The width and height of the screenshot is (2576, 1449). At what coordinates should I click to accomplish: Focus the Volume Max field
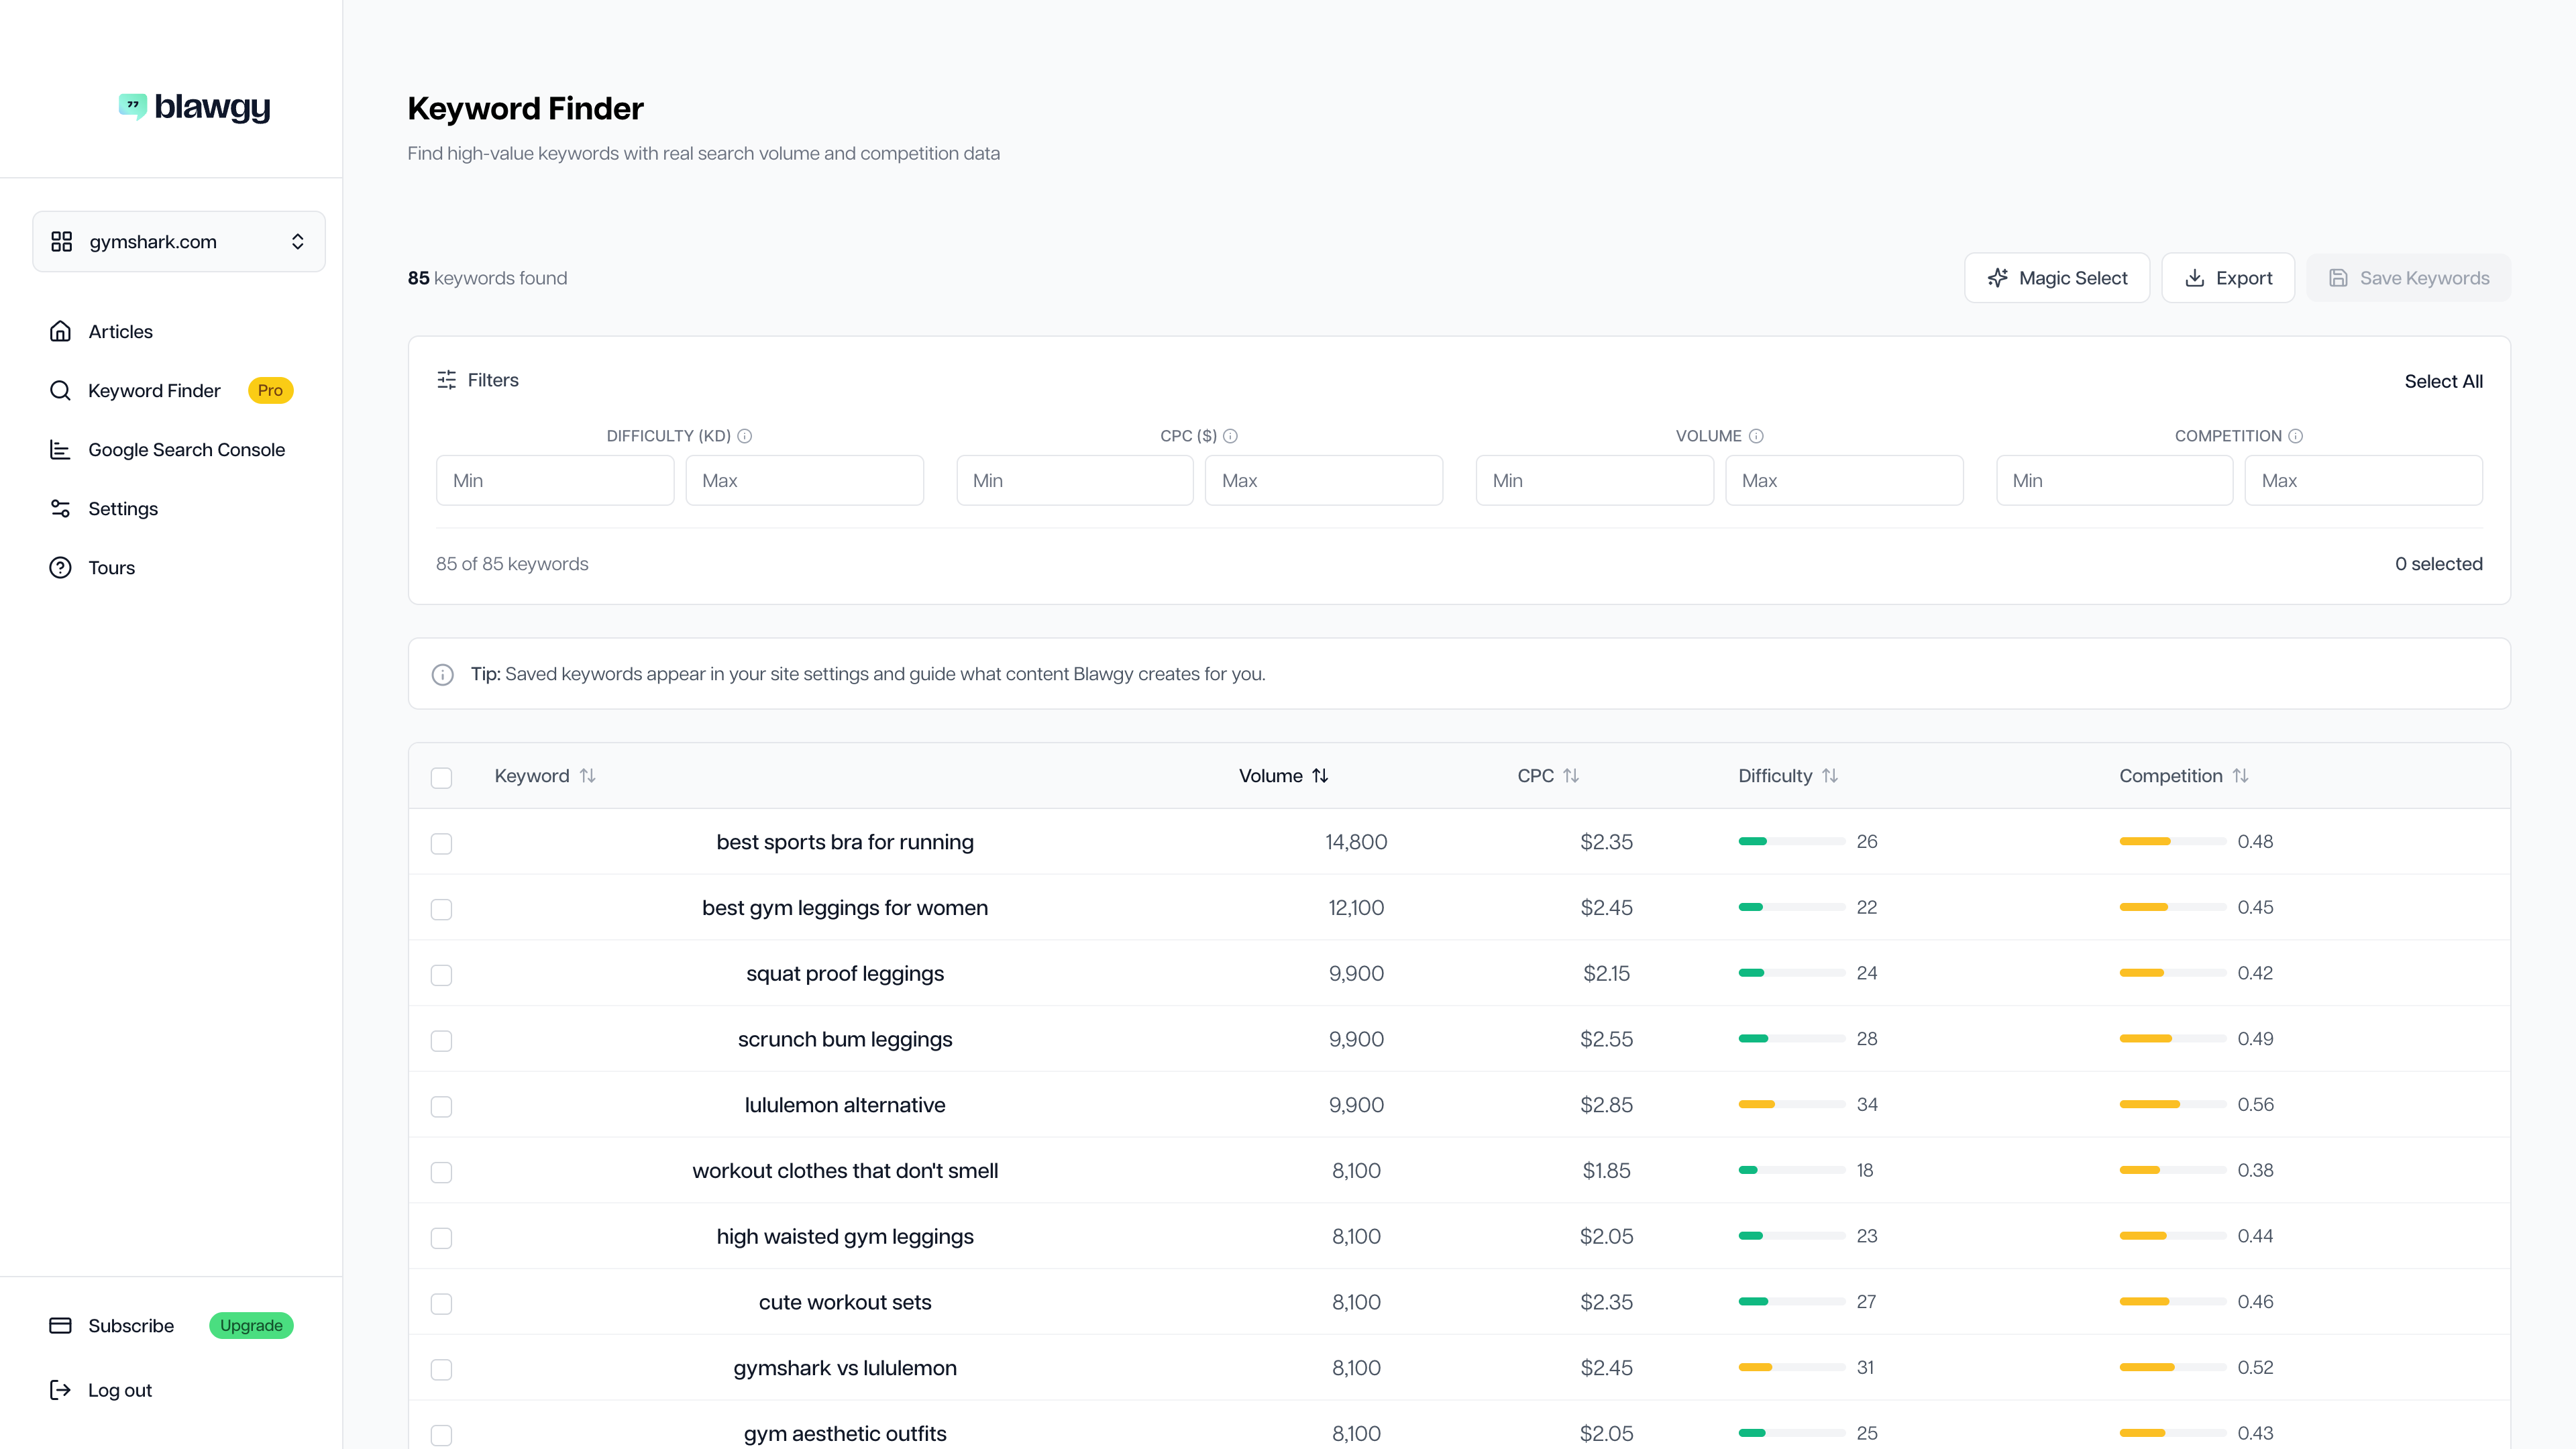tap(1845, 480)
